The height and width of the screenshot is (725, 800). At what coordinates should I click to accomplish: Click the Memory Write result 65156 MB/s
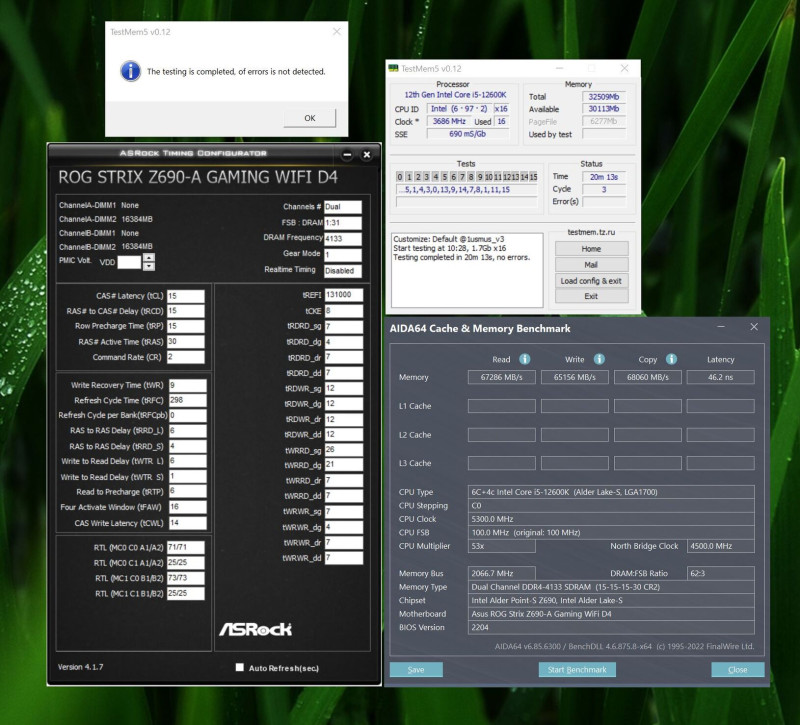(574, 377)
